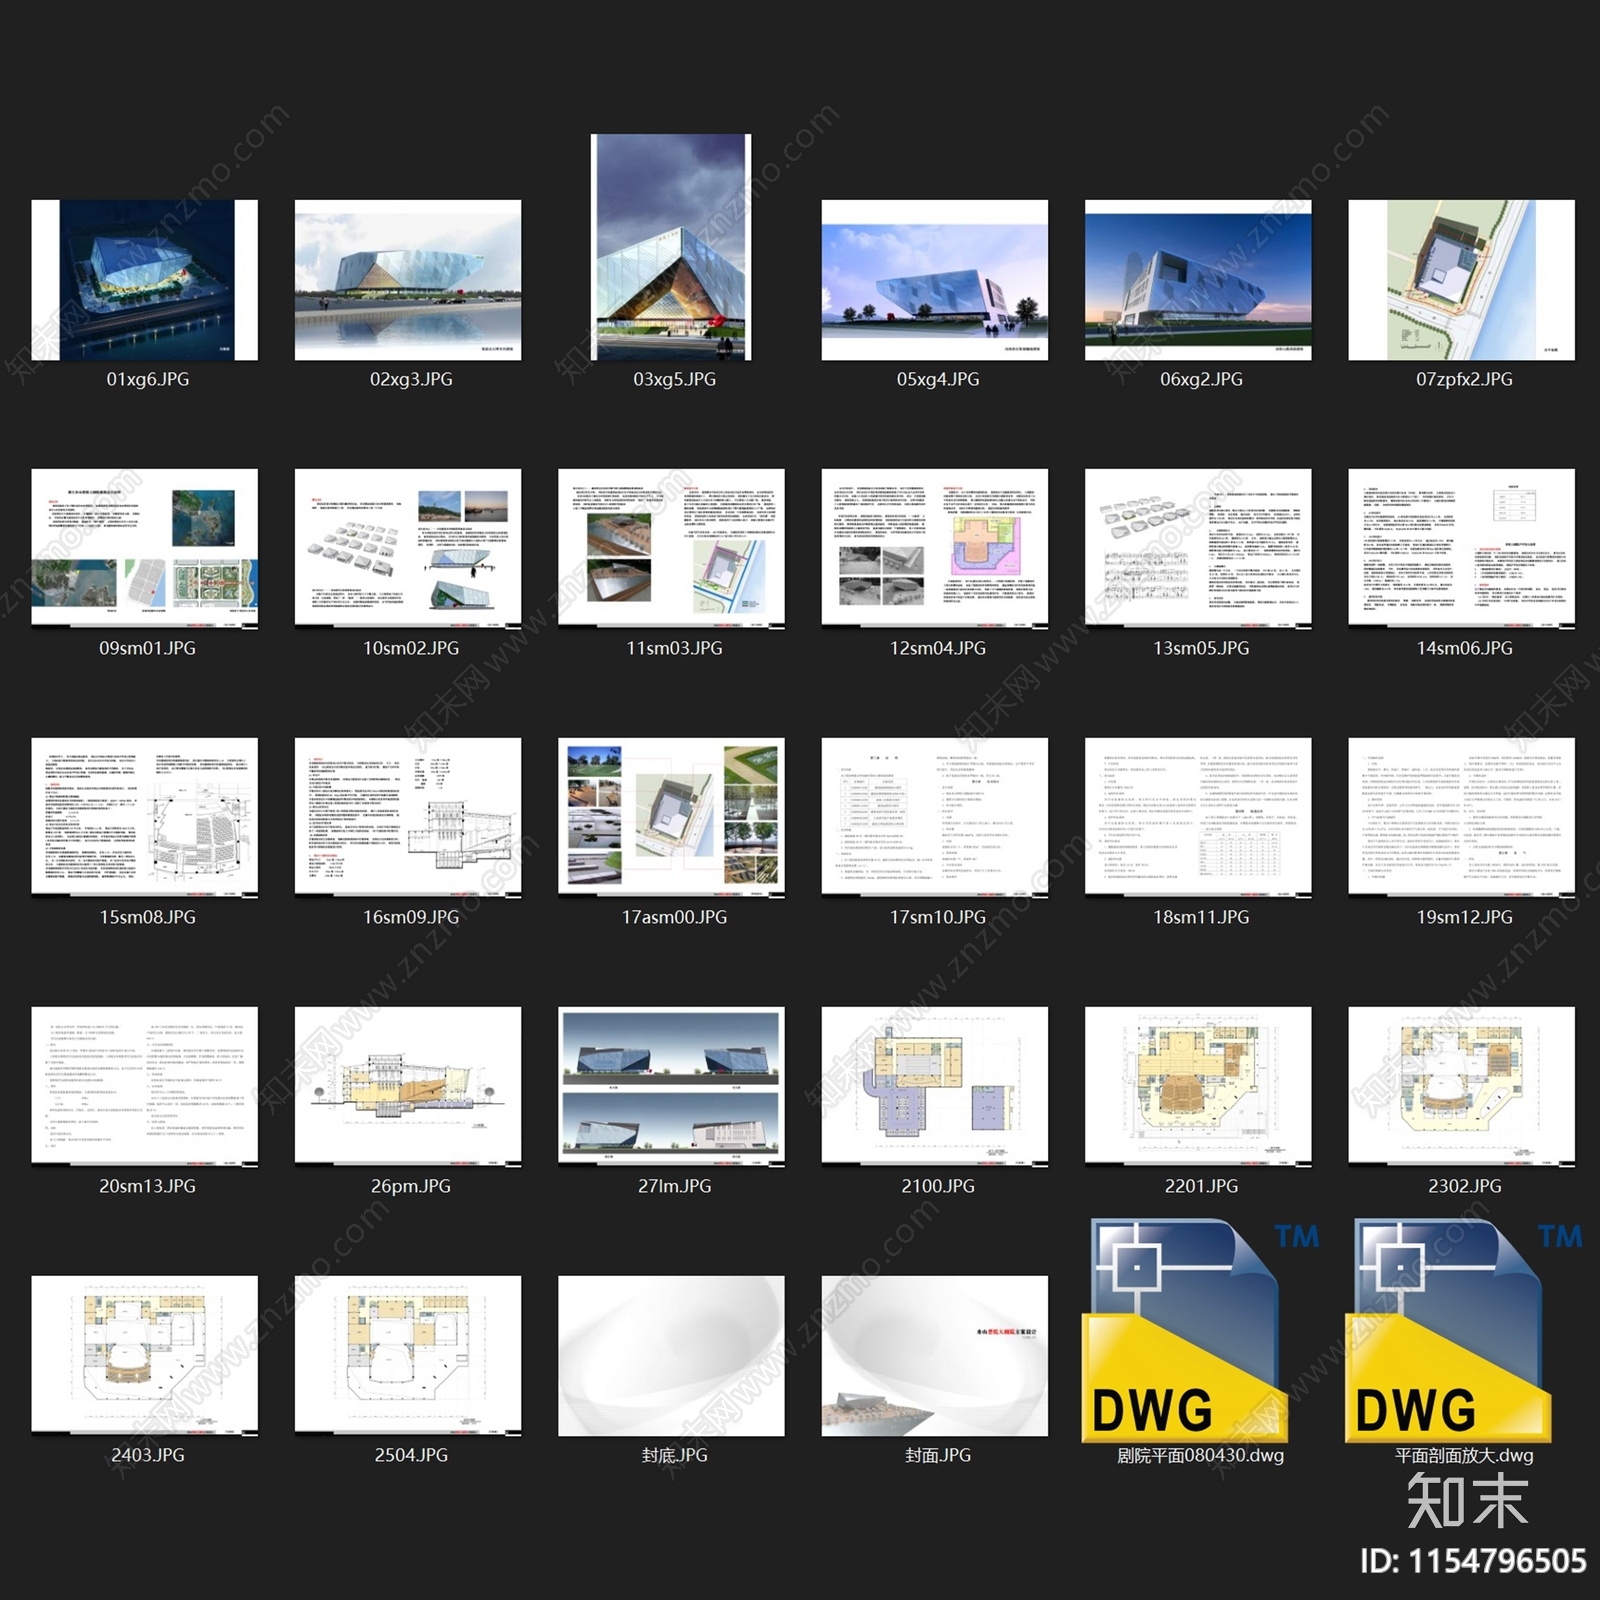Select the 01xg6.JPG night rendering thumbnail
Screen dimensions: 1600x1600
click(x=145, y=280)
